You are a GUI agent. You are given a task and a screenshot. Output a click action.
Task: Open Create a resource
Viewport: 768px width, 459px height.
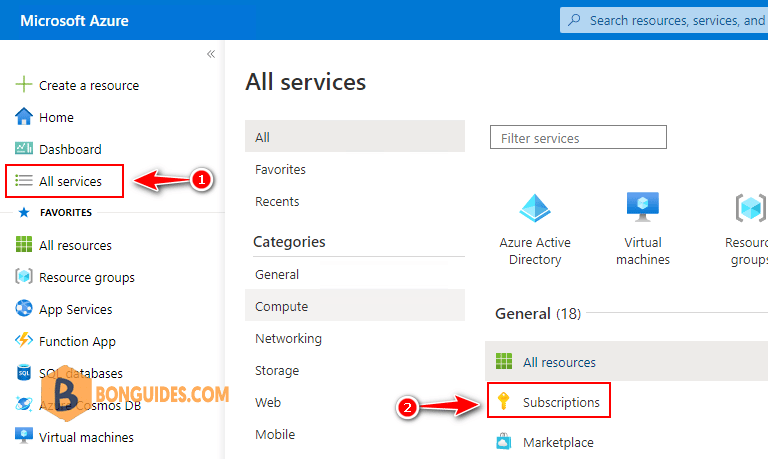(89, 85)
